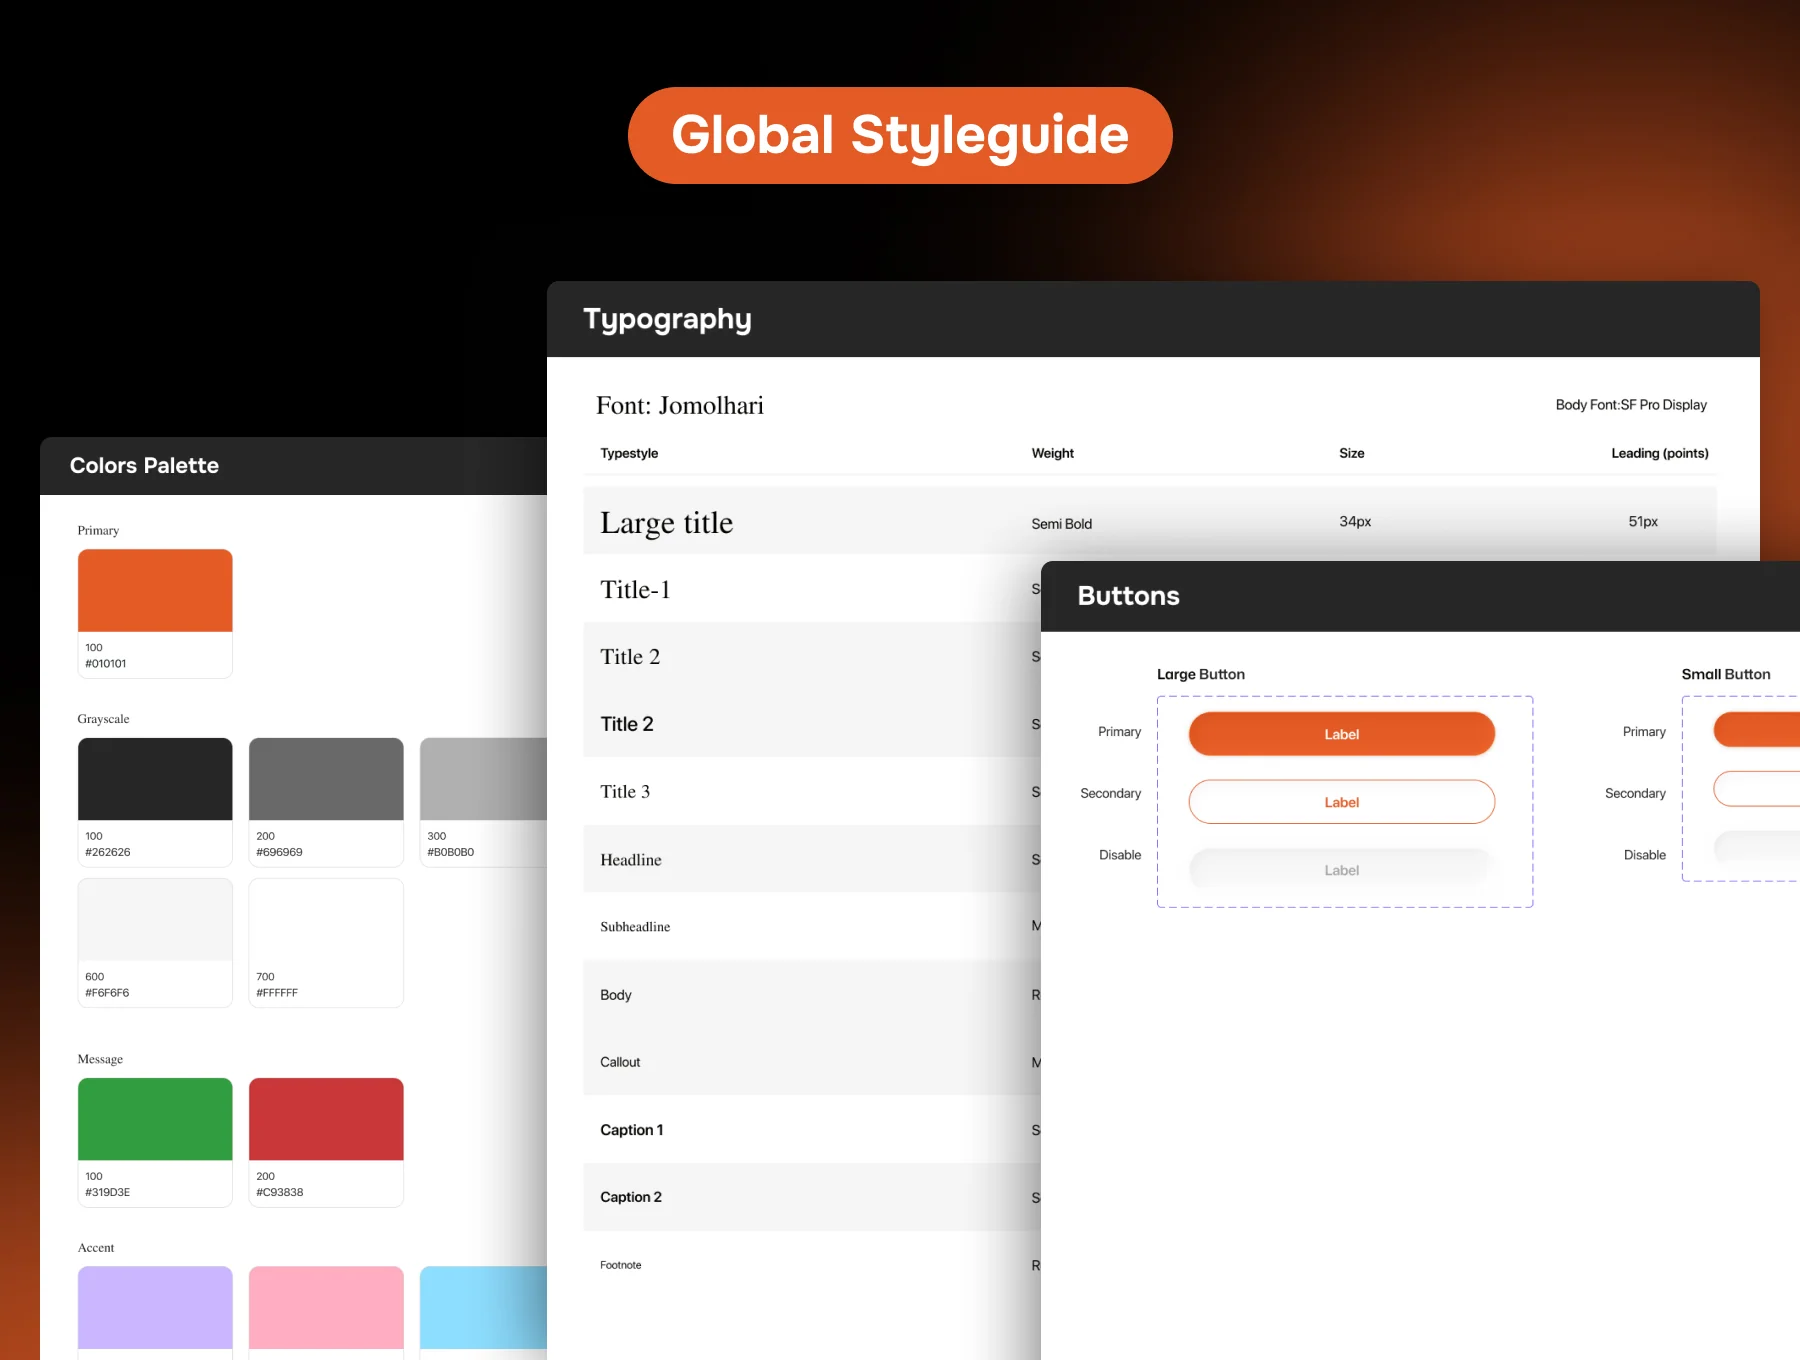Screen dimensions: 1800x1360
Task: Select the grayscale 200 swatch #696969
Action: pyautogui.click(x=326, y=802)
